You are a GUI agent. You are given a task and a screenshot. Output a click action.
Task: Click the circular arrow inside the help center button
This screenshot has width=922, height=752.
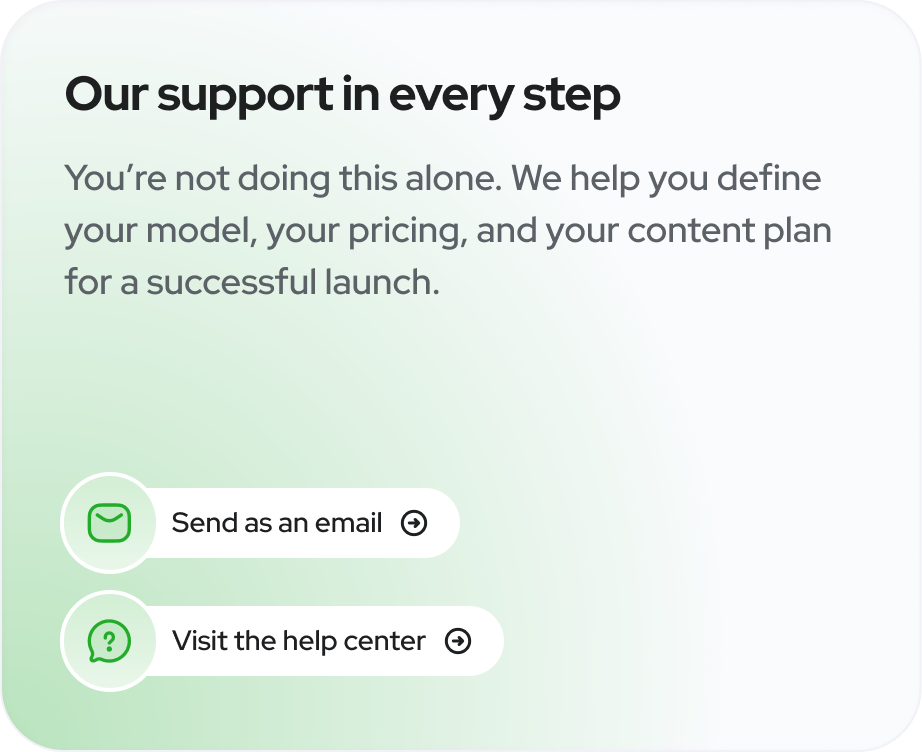point(459,641)
